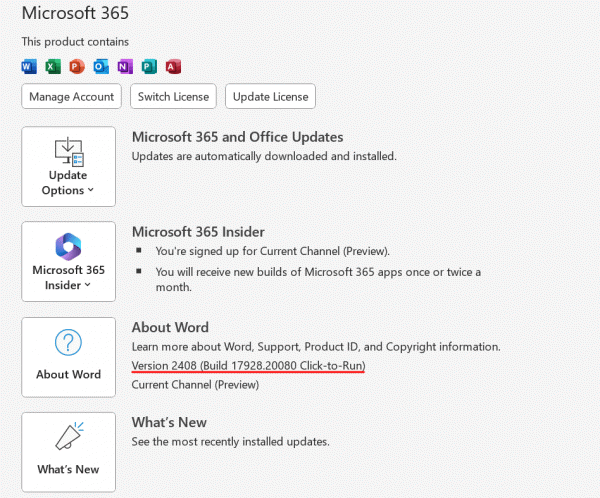Open the About Word dialog

point(68,357)
